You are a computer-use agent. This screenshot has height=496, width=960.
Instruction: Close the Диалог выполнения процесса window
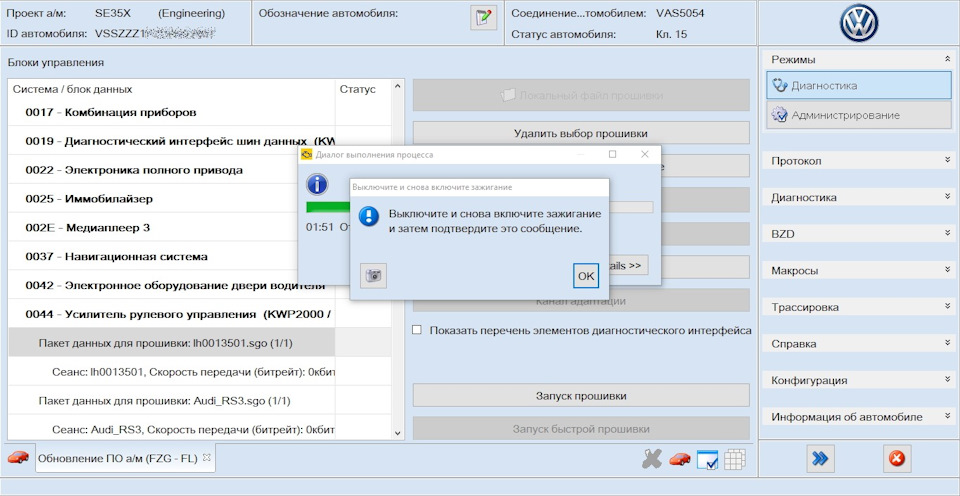click(x=645, y=154)
